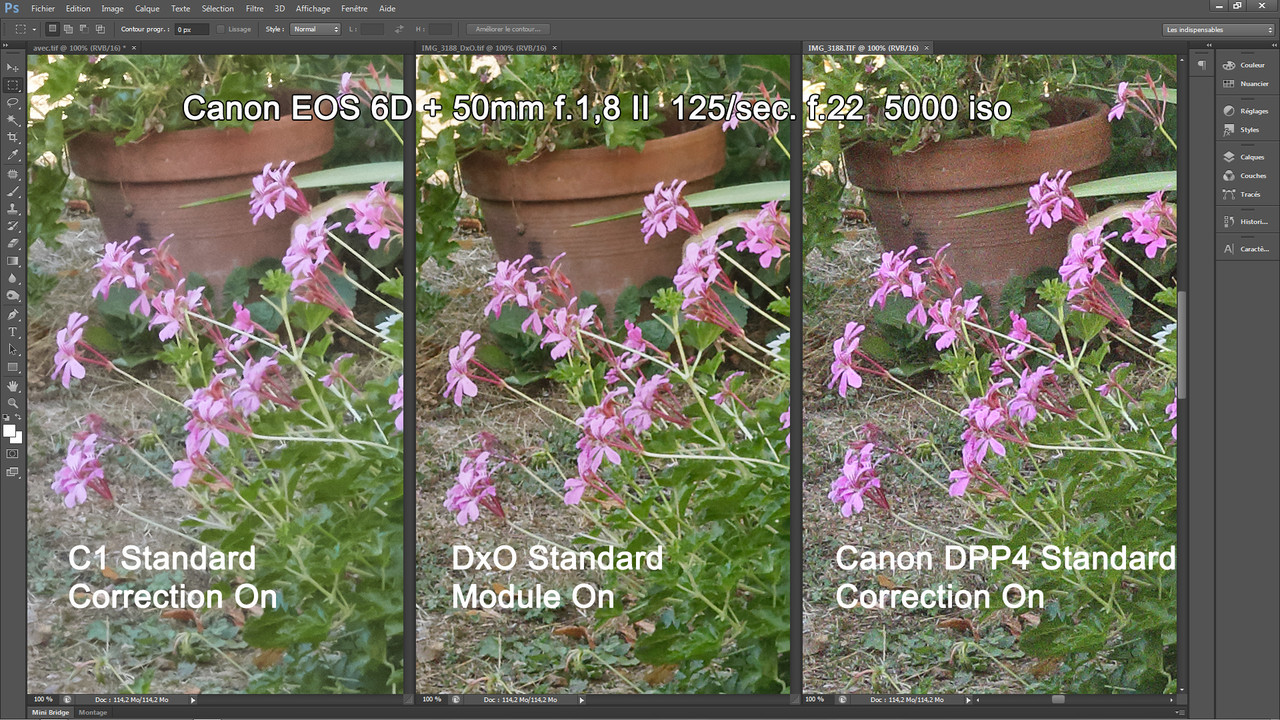Open status bar arrow of IMG_3188.TIF window
This screenshot has width=1280, height=720.
tap(966, 699)
